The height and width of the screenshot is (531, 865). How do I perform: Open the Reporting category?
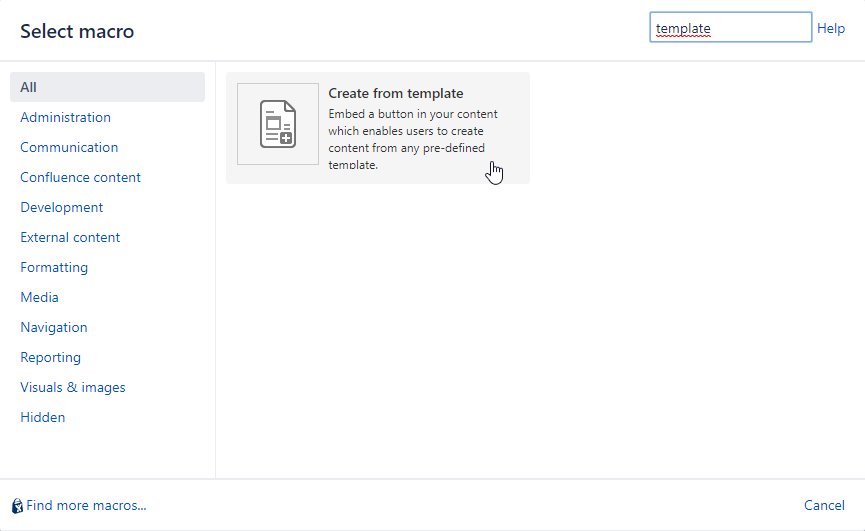(50, 357)
